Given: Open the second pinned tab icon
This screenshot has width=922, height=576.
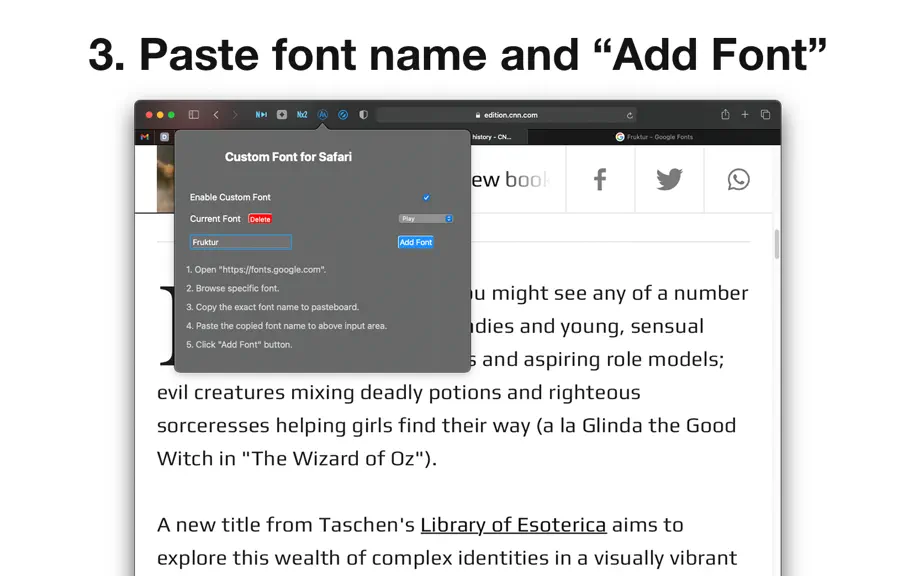Looking at the screenshot, I should (x=165, y=137).
